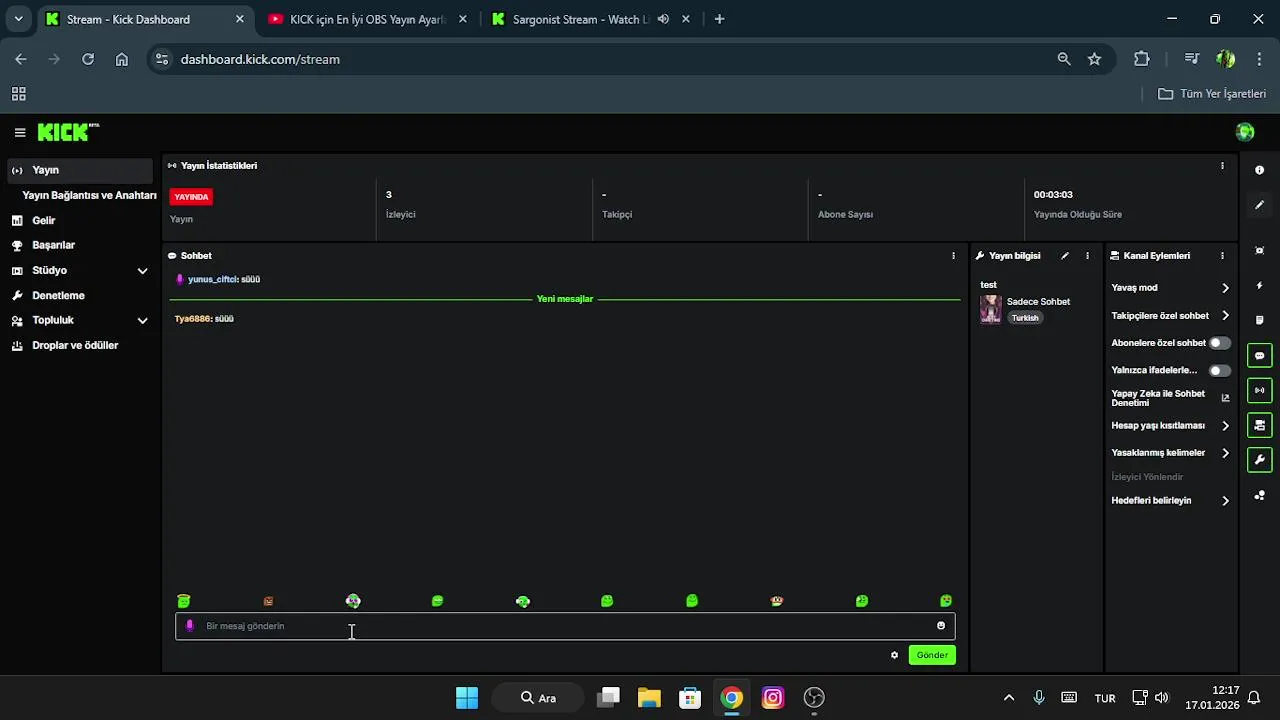This screenshot has width=1280, height=720.
Task: Send message with Gönder button
Action: [x=932, y=655]
